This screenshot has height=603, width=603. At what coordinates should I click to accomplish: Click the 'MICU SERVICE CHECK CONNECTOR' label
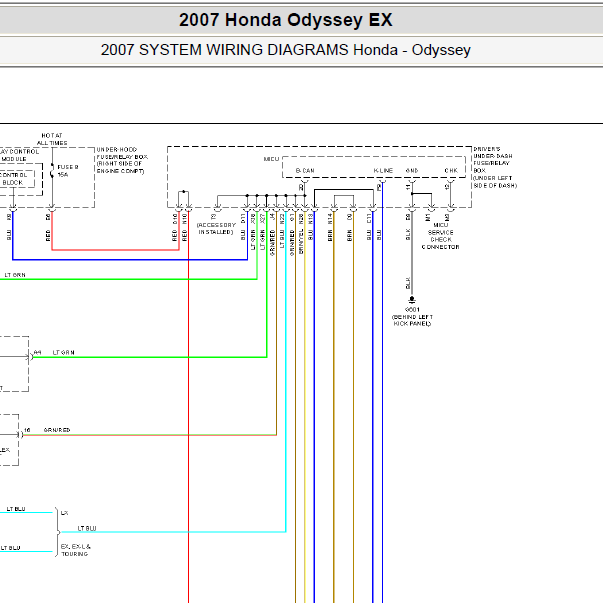point(441,236)
